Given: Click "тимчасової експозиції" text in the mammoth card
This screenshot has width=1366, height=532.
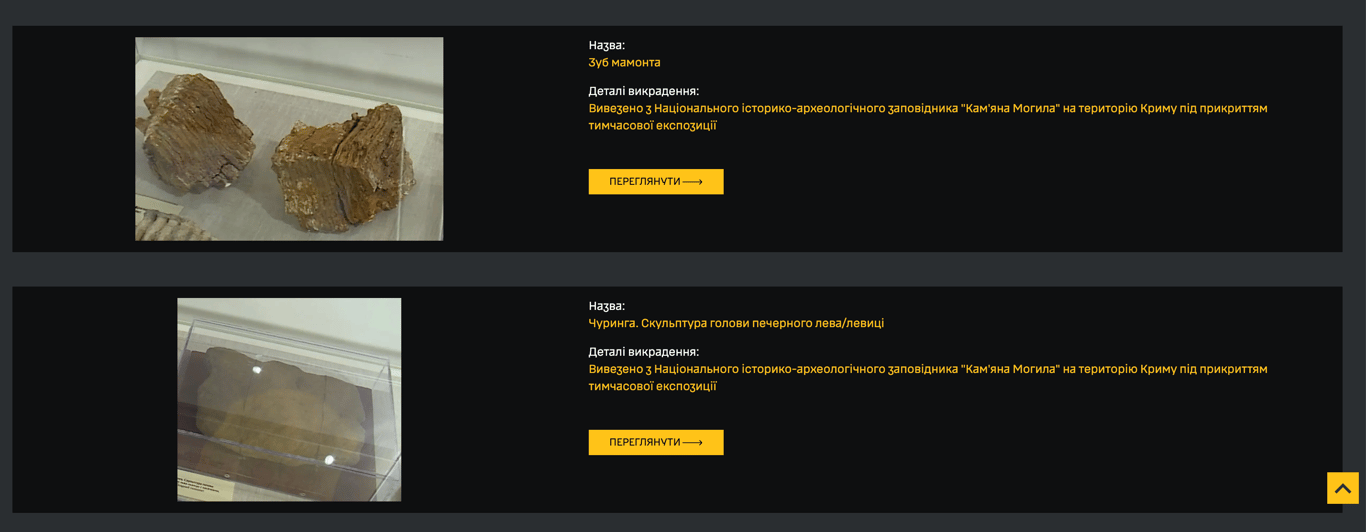Looking at the screenshot, I should pyautogui.click(x=652, y=126).
